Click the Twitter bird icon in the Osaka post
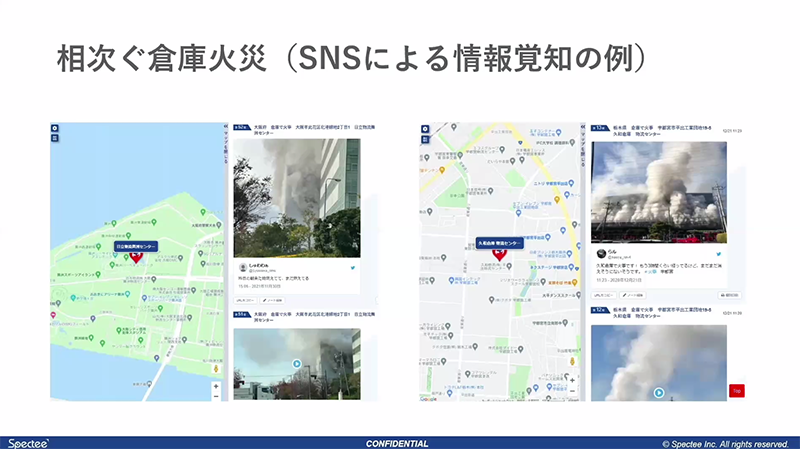The image size is (800, 449). tap(353, 268)
